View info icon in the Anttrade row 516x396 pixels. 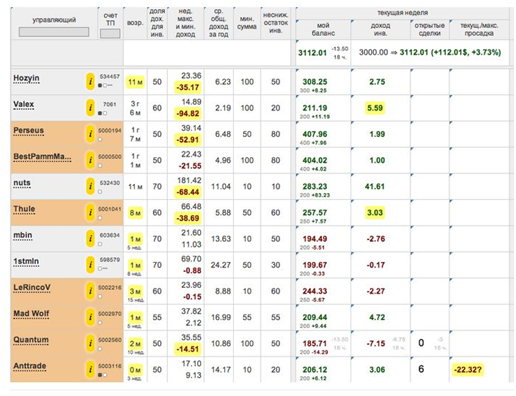pos(90,369)
